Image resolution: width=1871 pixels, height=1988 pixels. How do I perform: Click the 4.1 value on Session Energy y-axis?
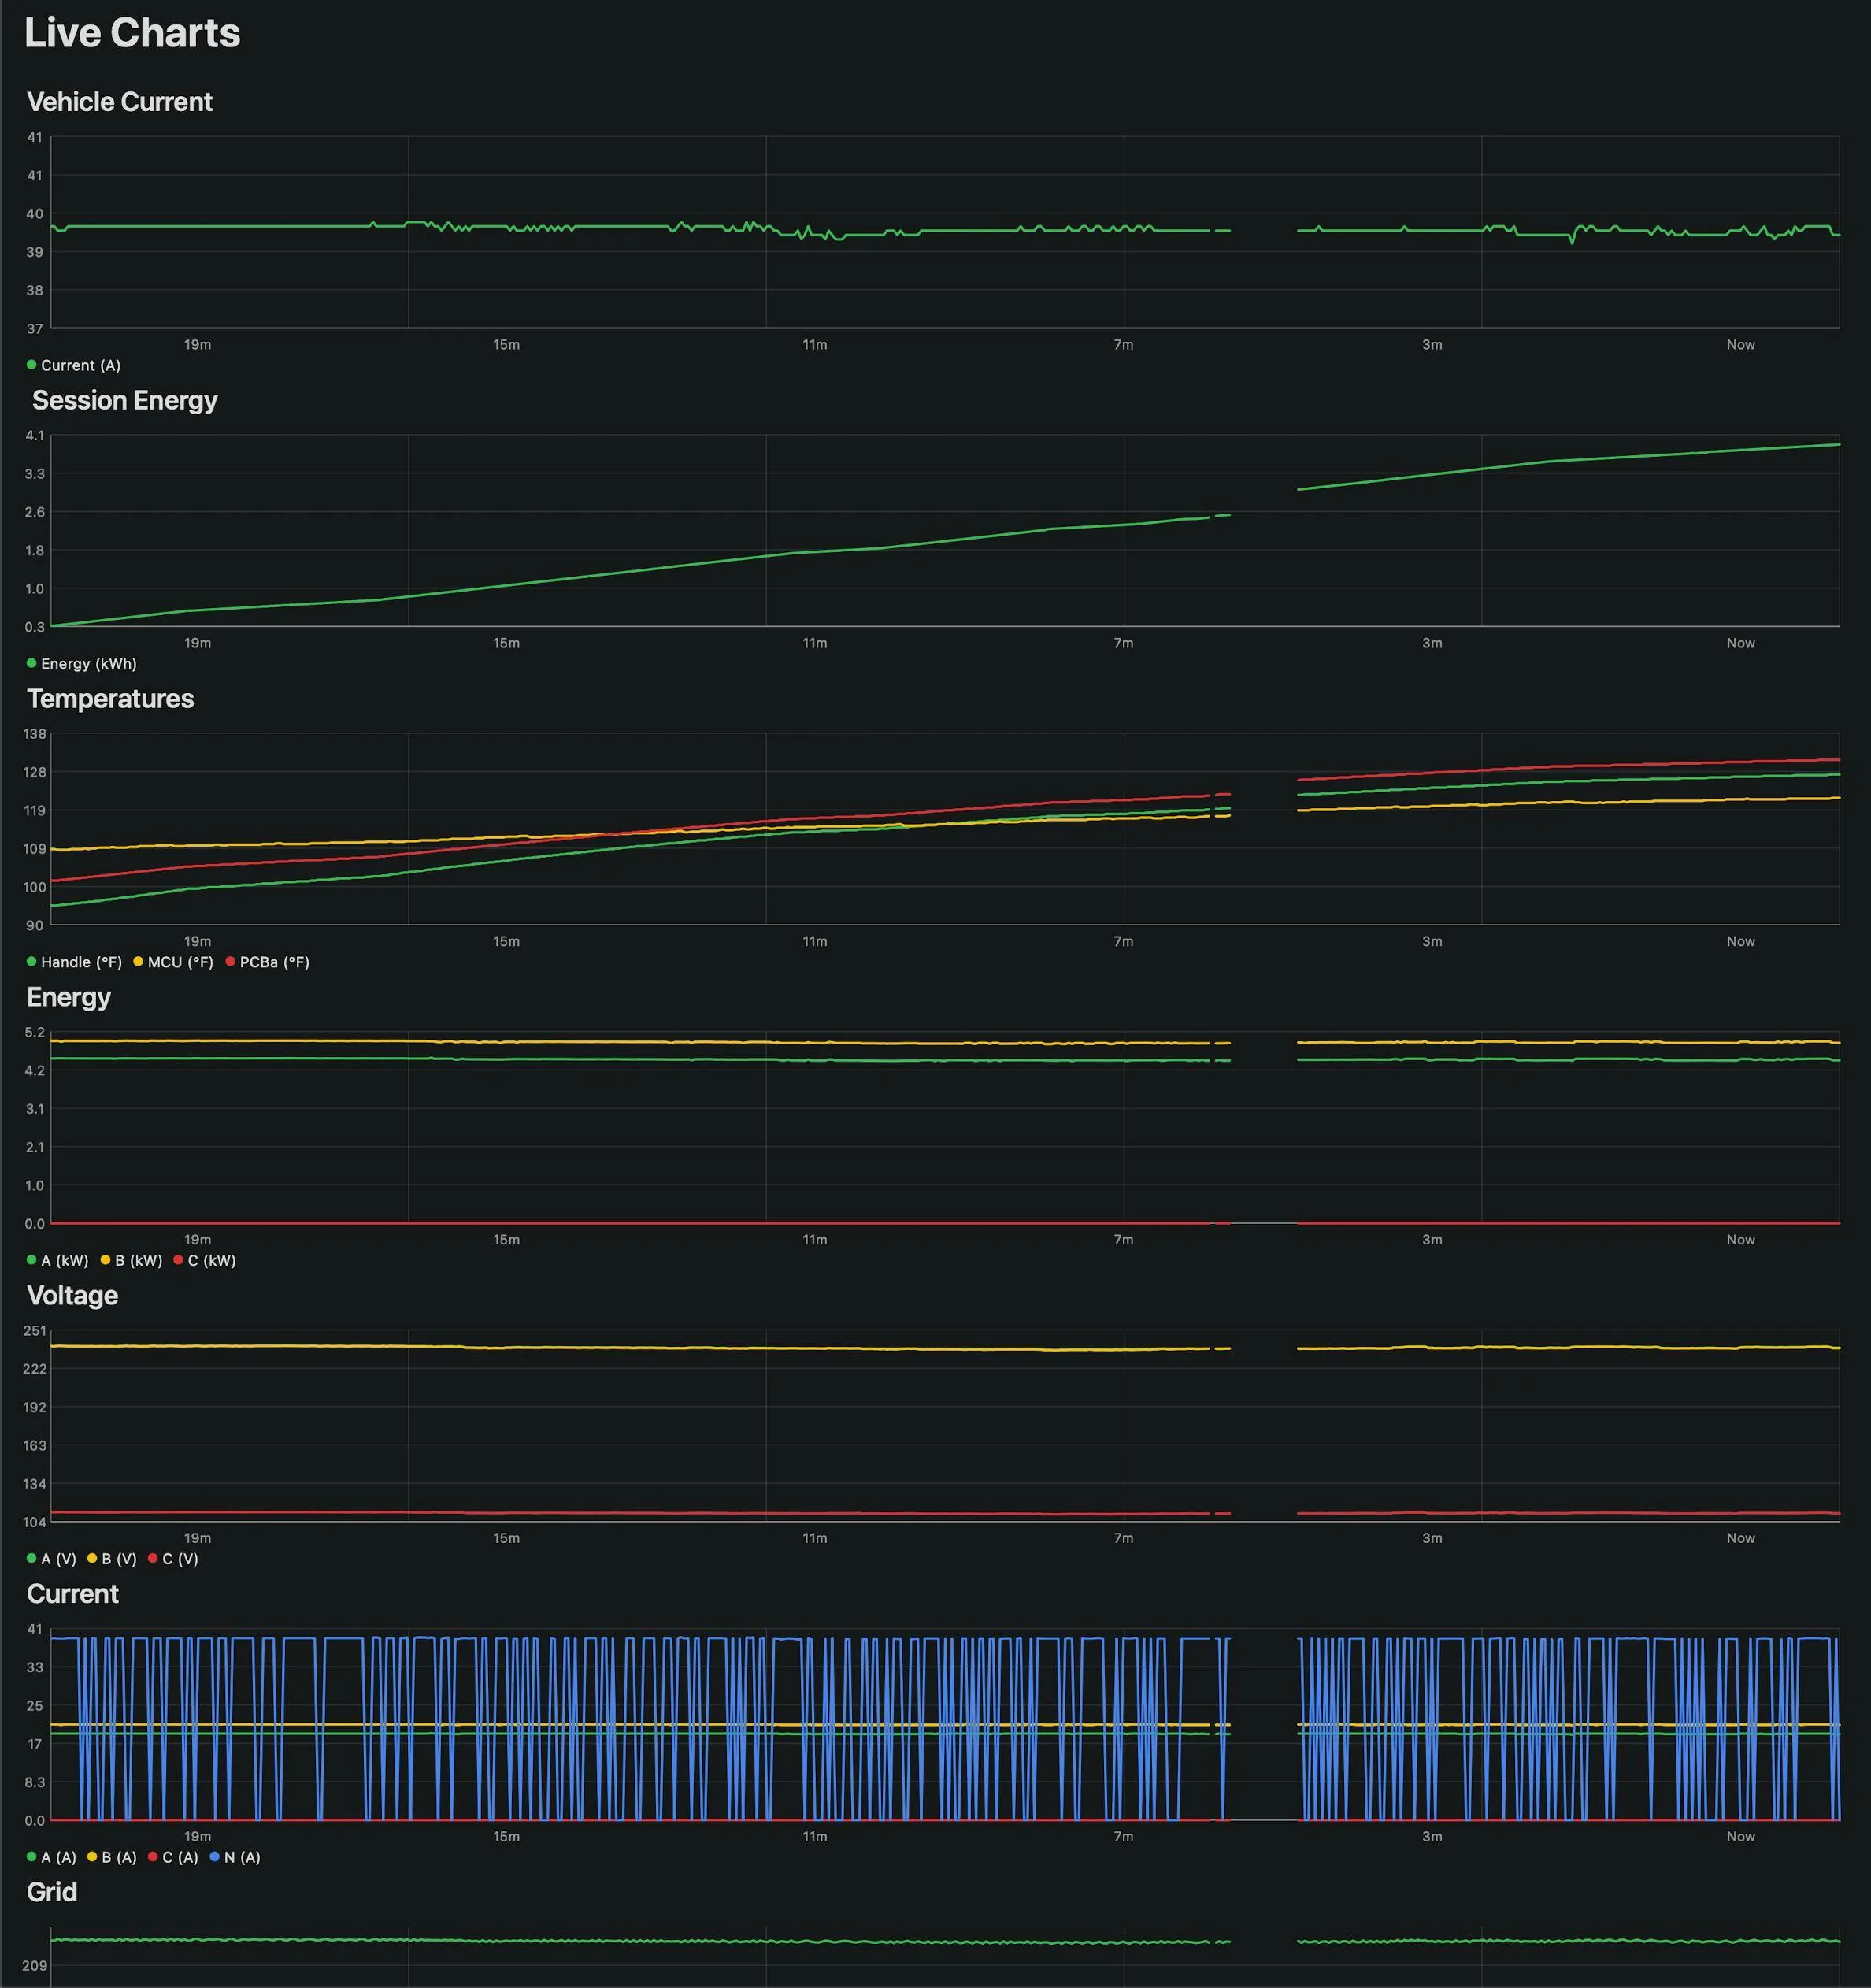35,435
